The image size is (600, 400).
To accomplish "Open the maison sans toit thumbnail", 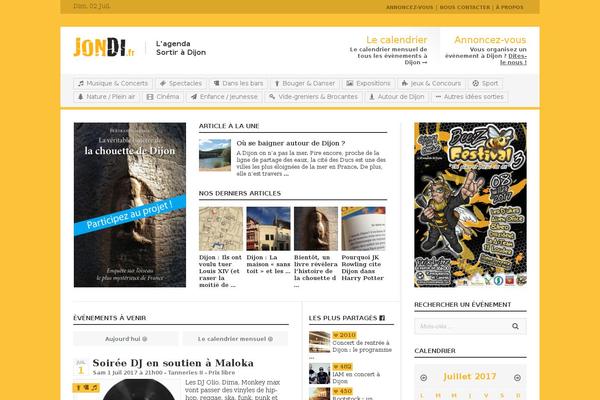I will [x=268, y=229].
